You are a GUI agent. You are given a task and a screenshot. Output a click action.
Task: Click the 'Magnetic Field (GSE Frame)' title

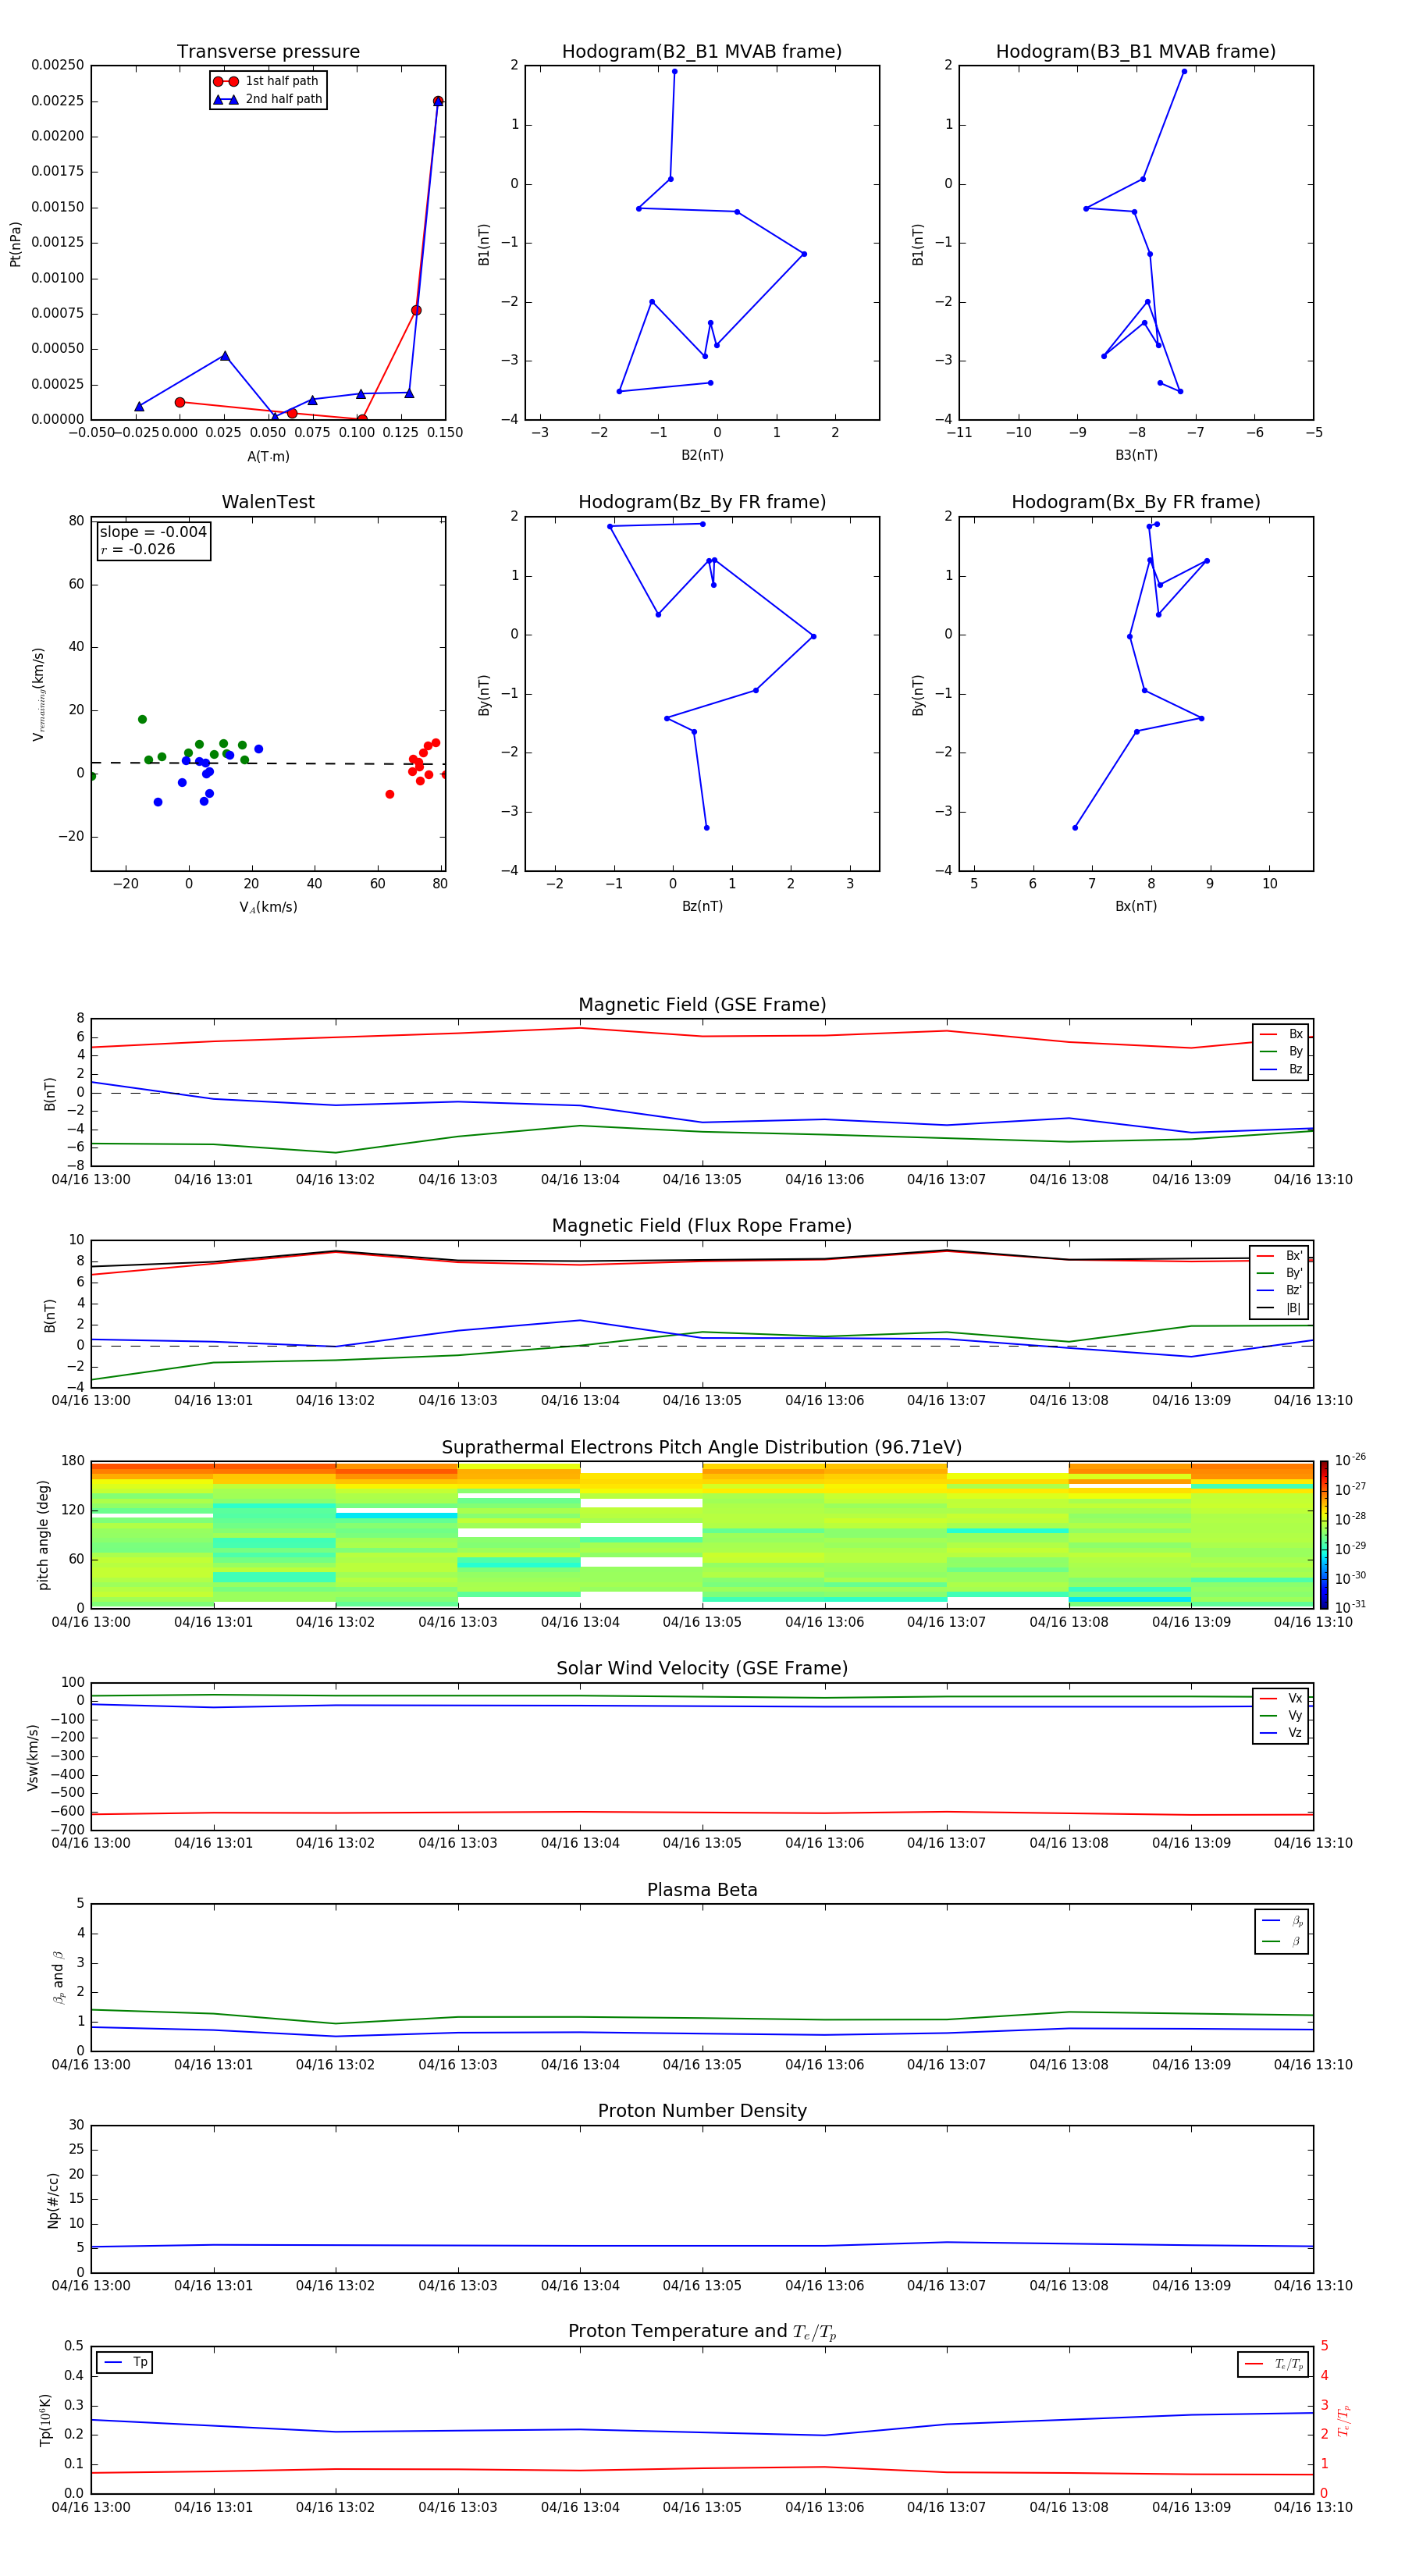[702, 1005]
